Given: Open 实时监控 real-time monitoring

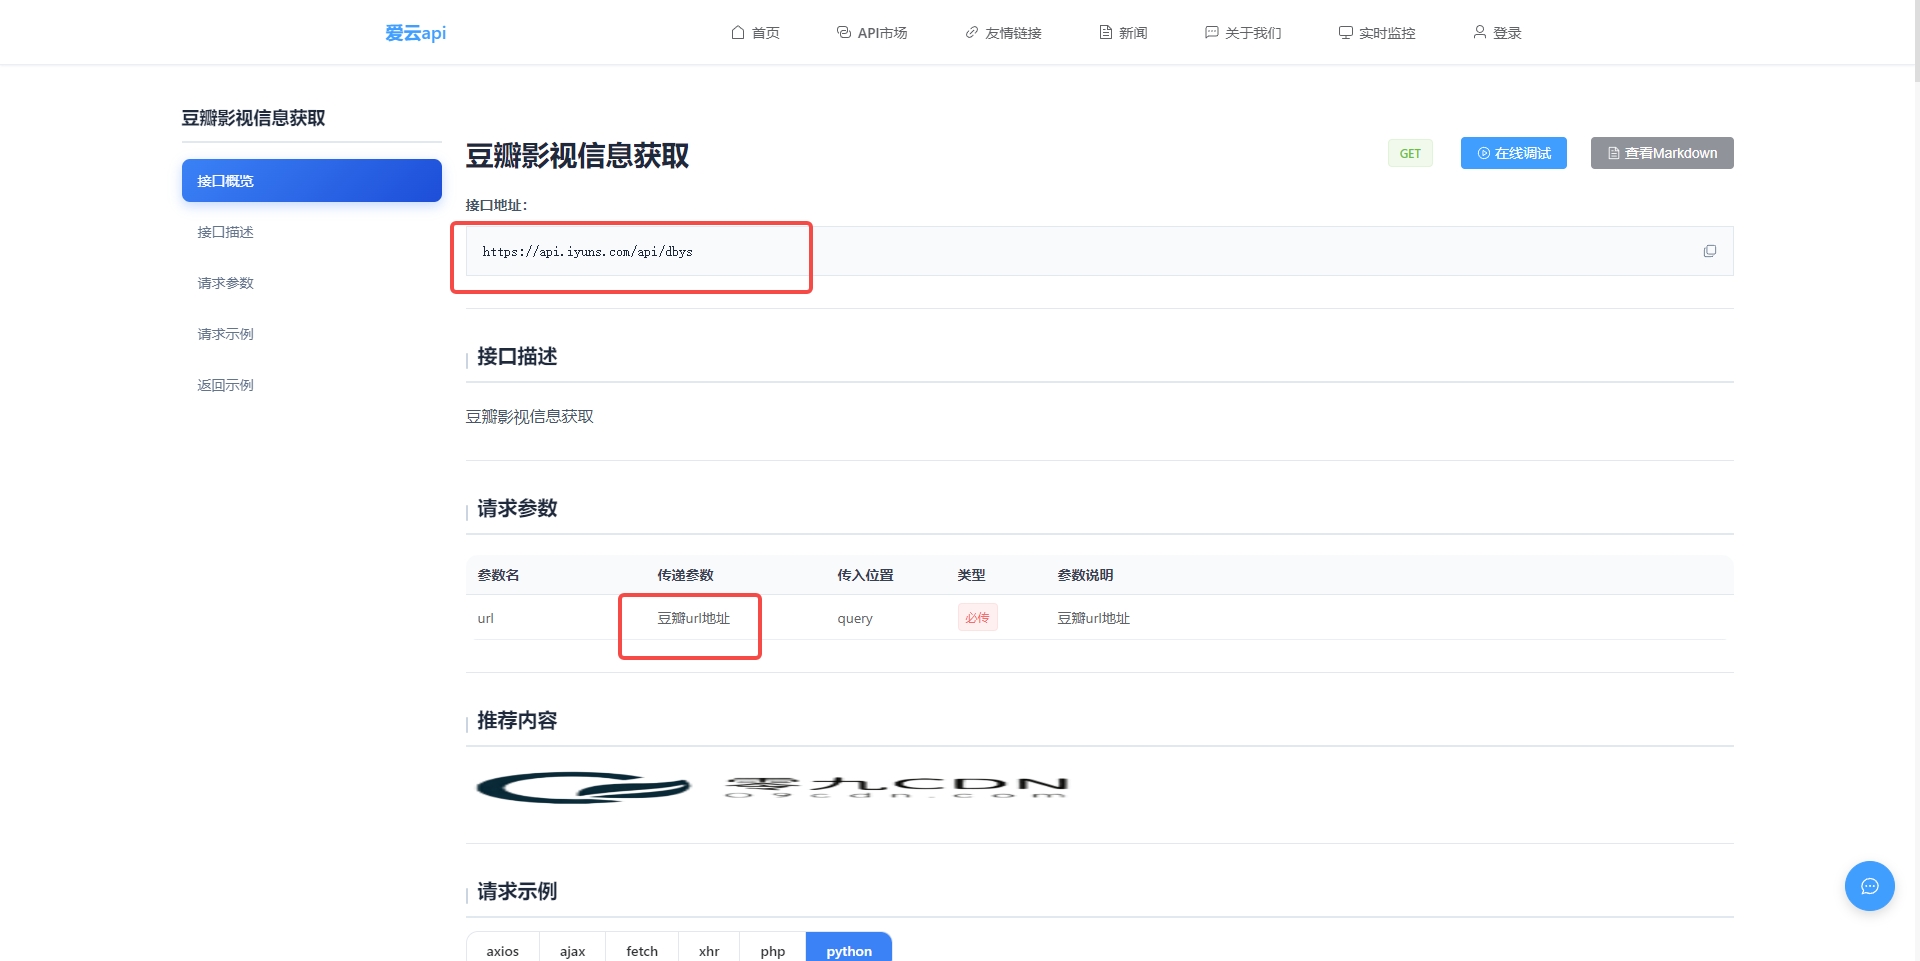Looking at the screenshot, I should pyautogui.click(x=1377, y=33).
